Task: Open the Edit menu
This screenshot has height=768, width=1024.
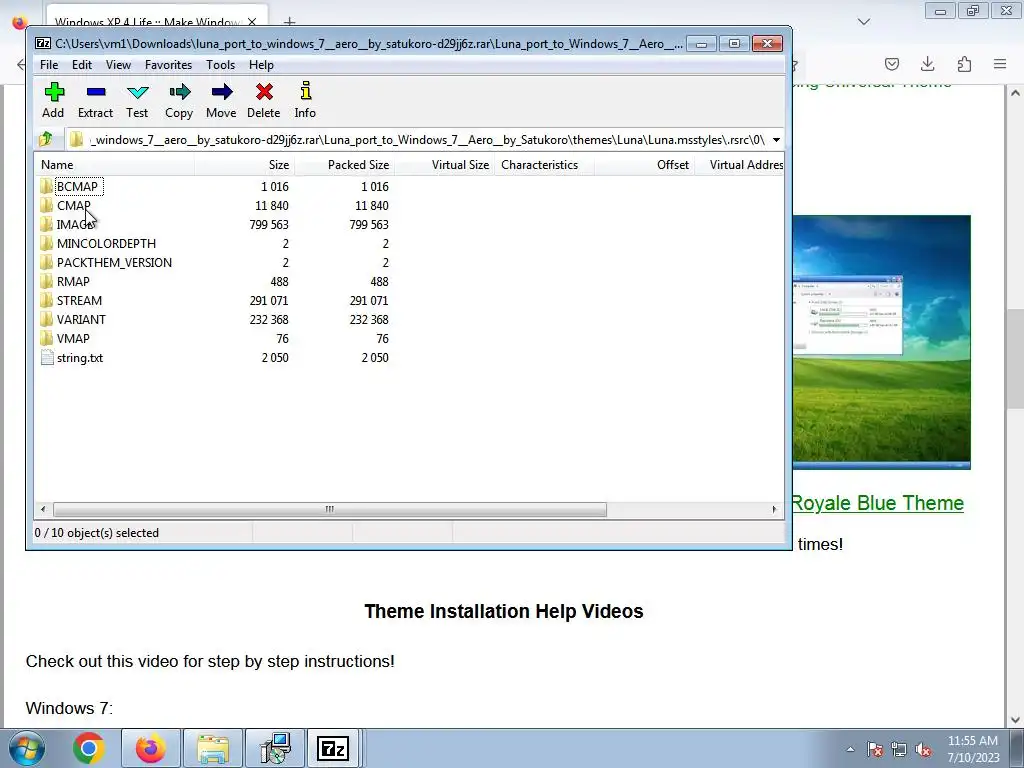Action: point(82,65)
